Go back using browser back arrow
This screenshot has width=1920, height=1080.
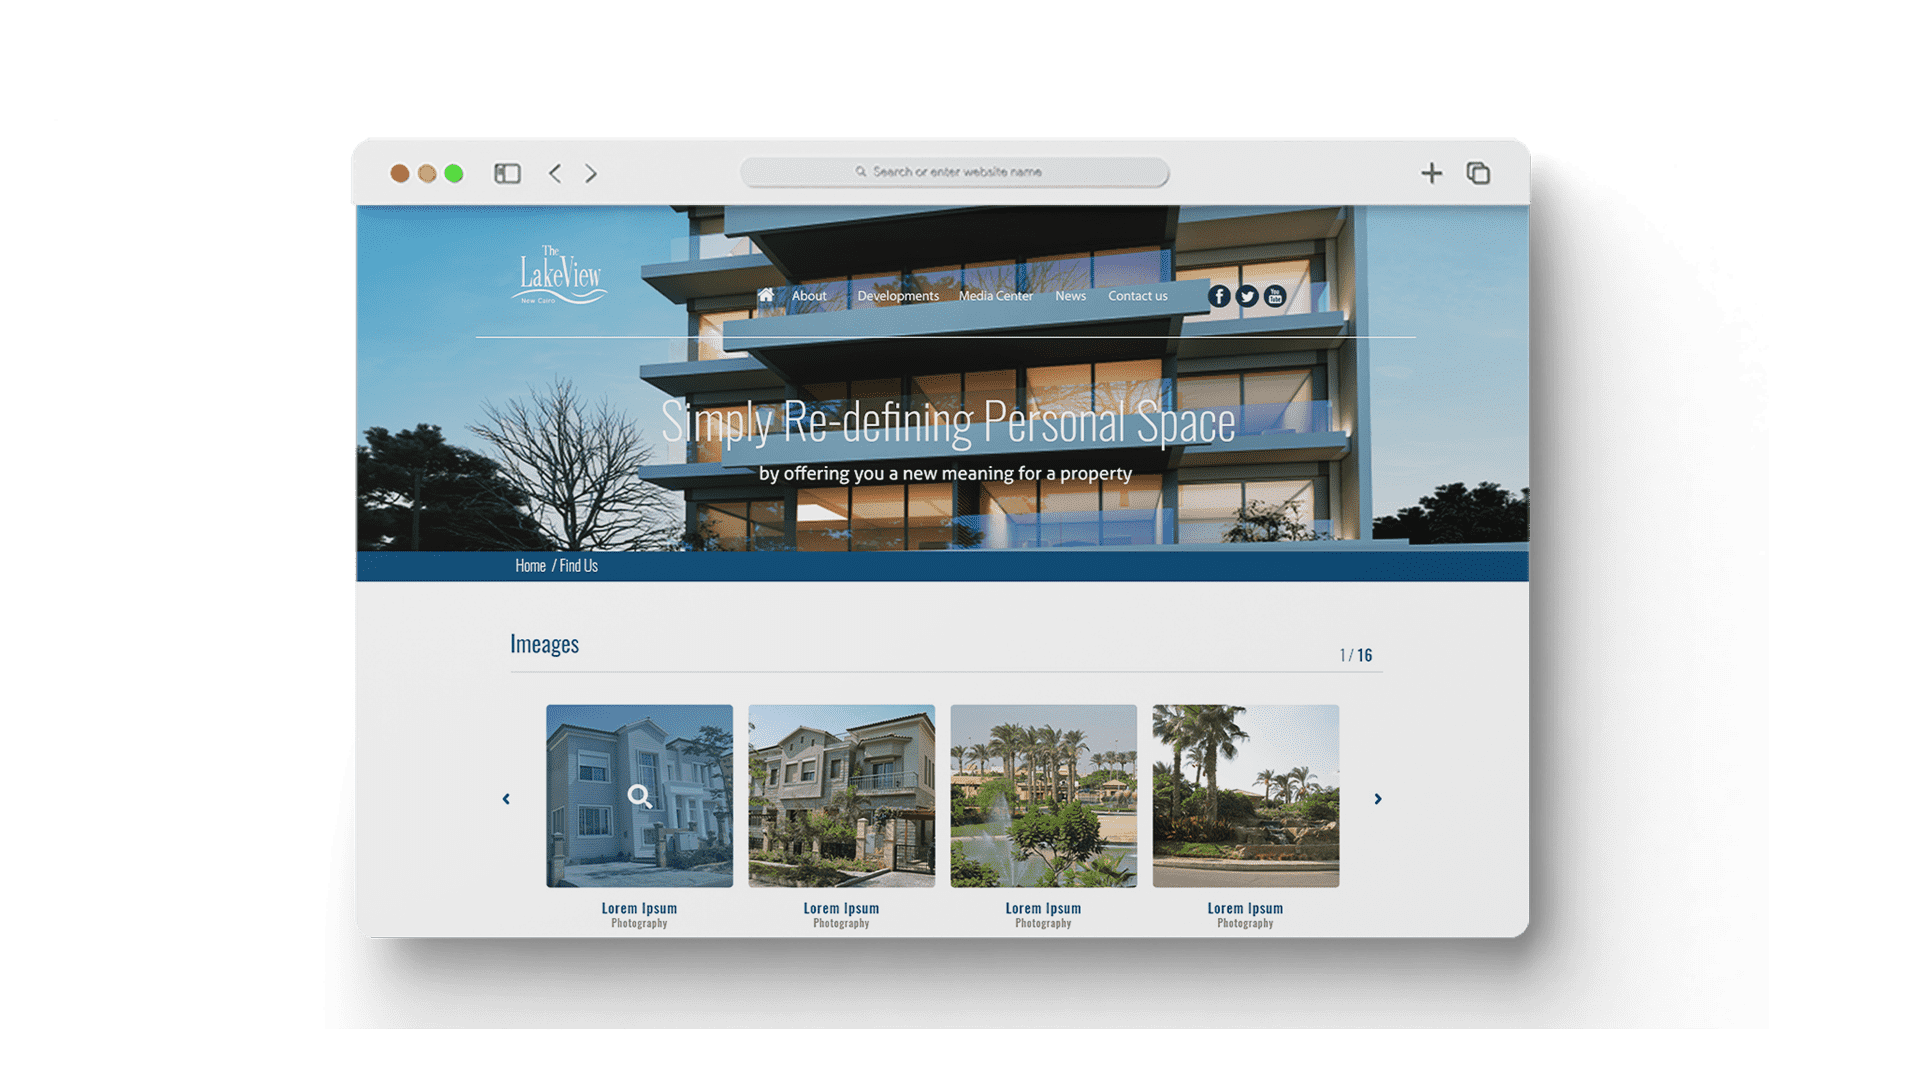pyautogui.click(x=555, y=174)
